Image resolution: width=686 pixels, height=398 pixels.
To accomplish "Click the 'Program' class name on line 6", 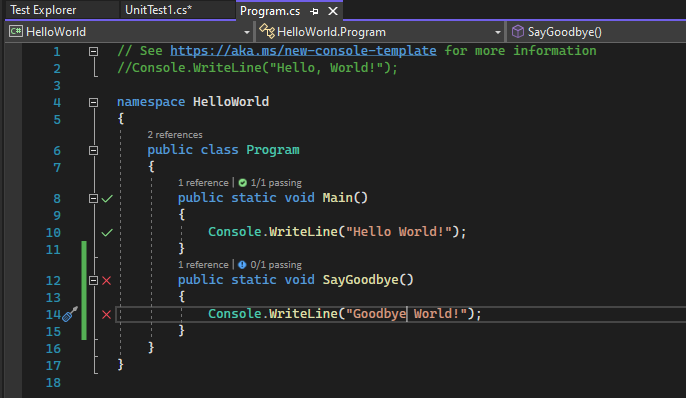I will tap(273, 150).
